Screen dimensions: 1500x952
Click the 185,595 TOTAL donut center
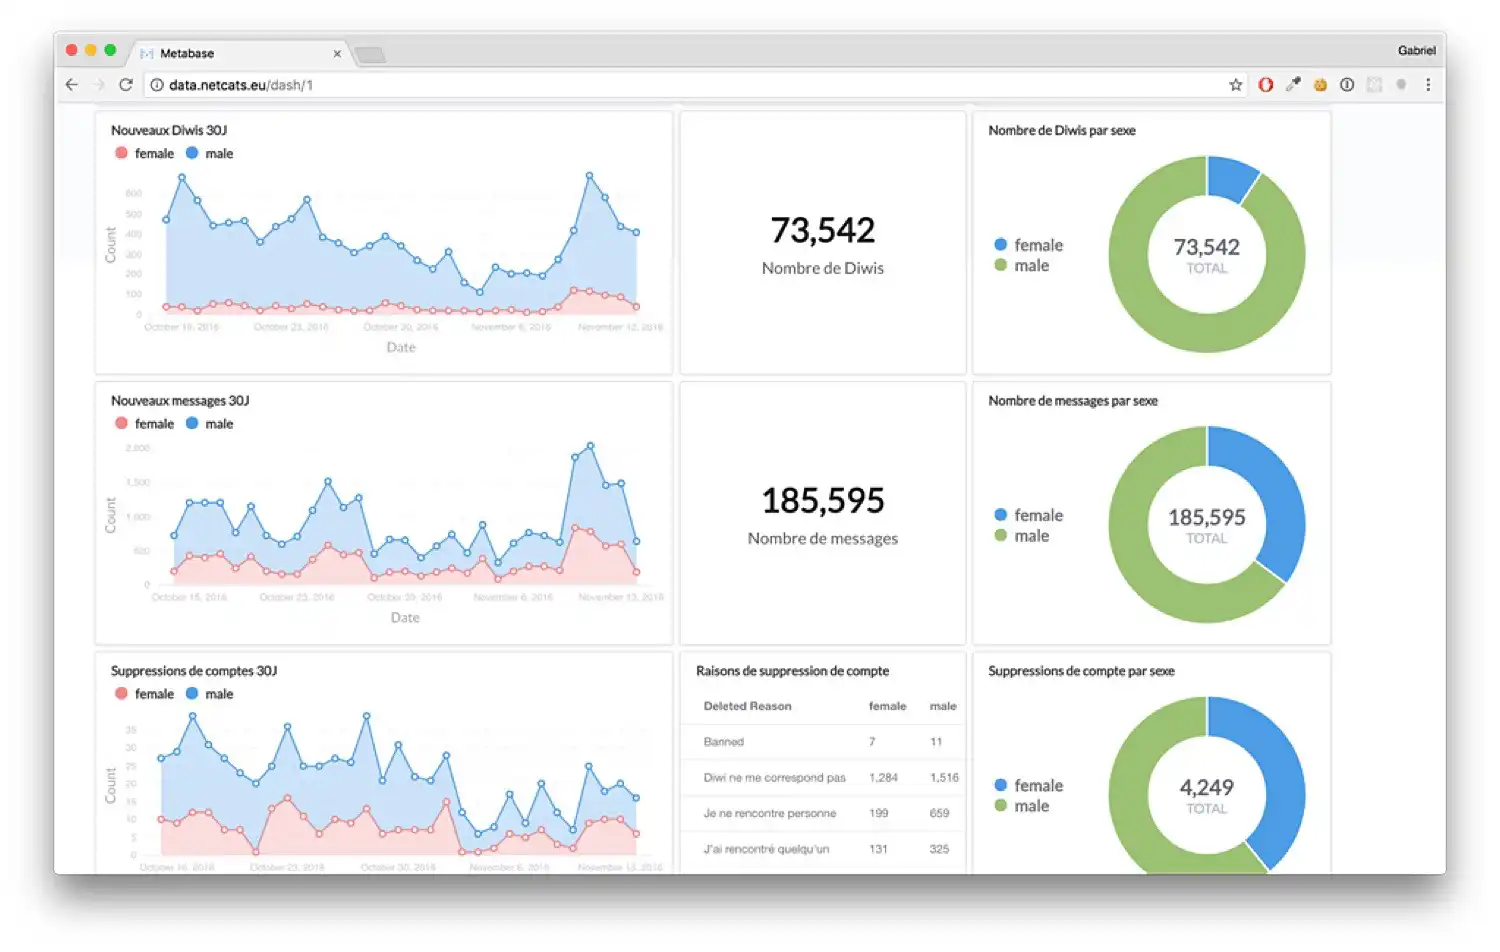coord(1207,524)
